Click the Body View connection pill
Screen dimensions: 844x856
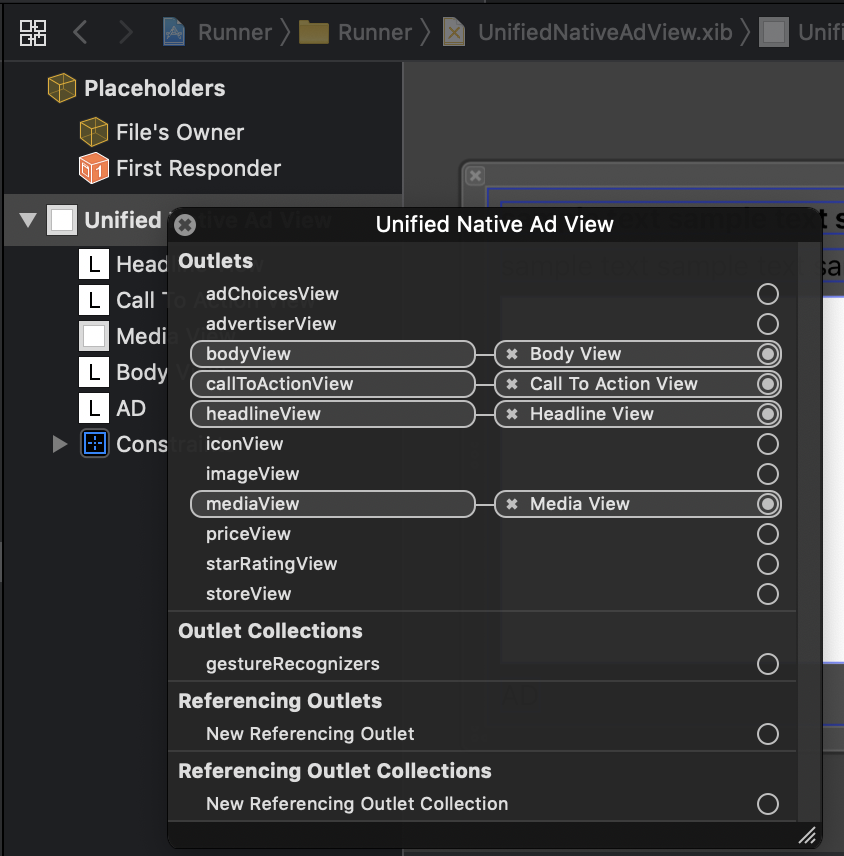pyautogui.click(x=638, y=354)
